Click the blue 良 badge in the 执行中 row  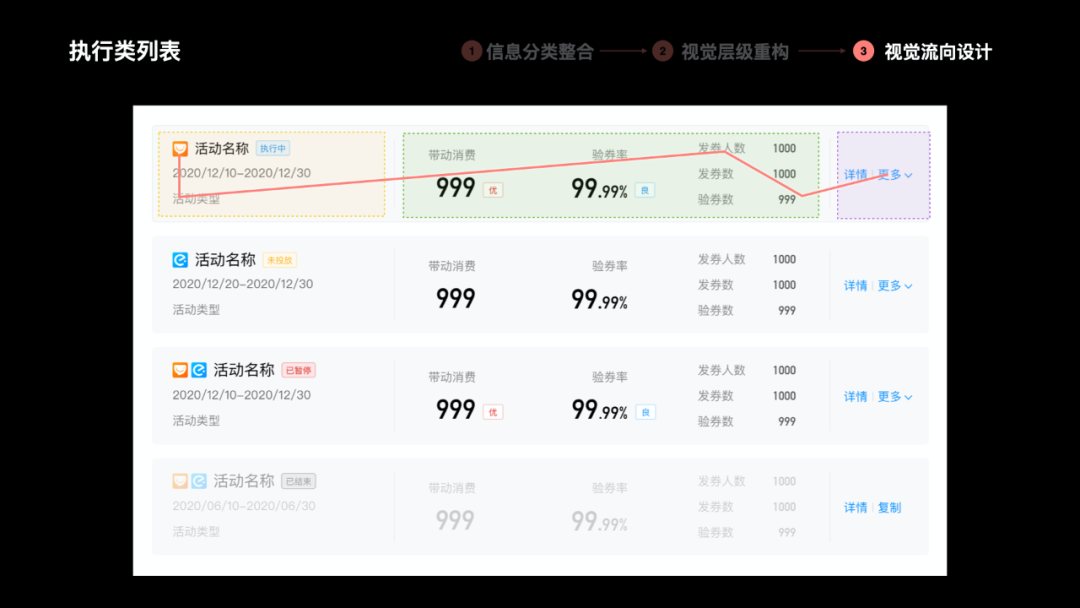(645, 191)
